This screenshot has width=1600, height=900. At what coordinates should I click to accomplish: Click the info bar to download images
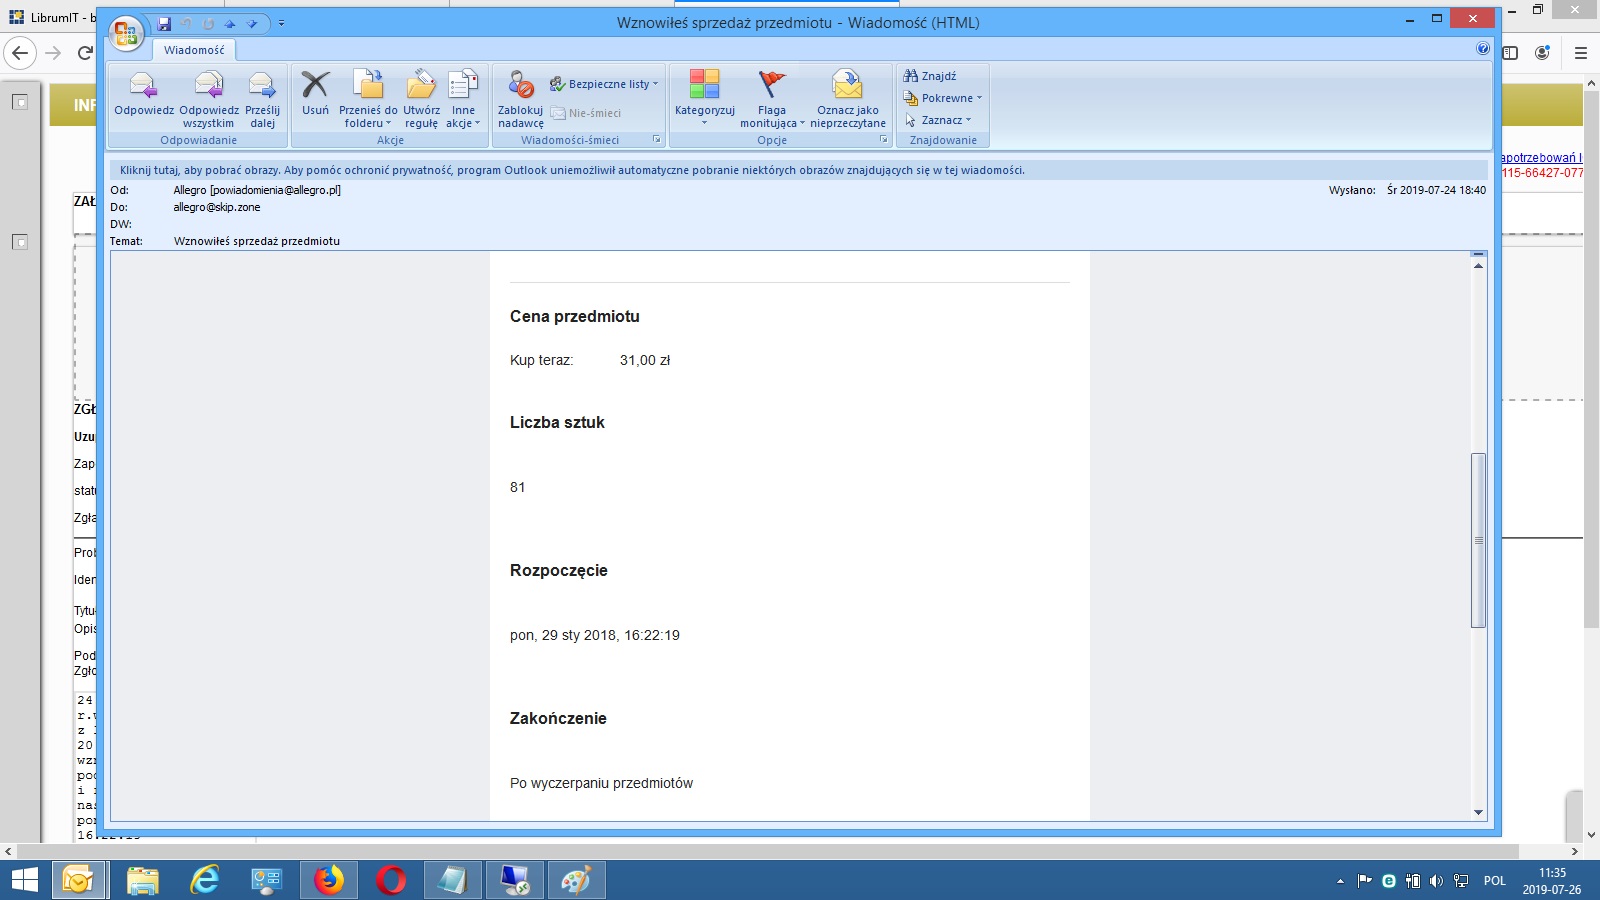pyautogui.click(x=572, y=170)
